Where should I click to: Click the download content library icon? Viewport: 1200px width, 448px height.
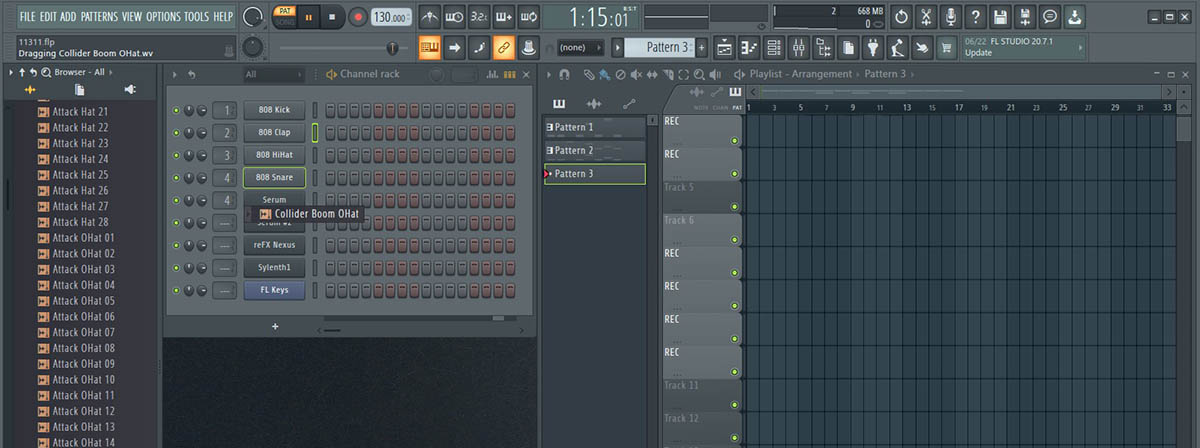tap(1075, 17)
